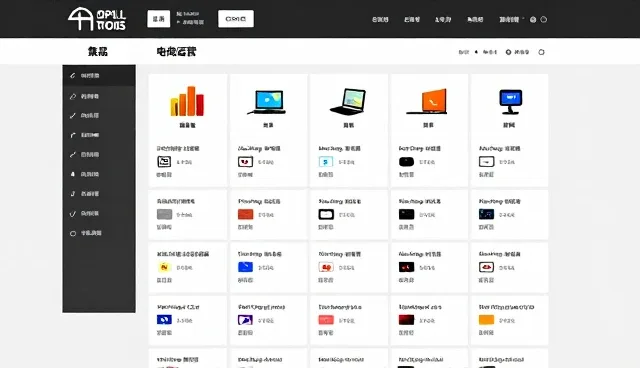Click the orange rectangle product icon
The width and height of the screenshot is (640, 368).
487,320
